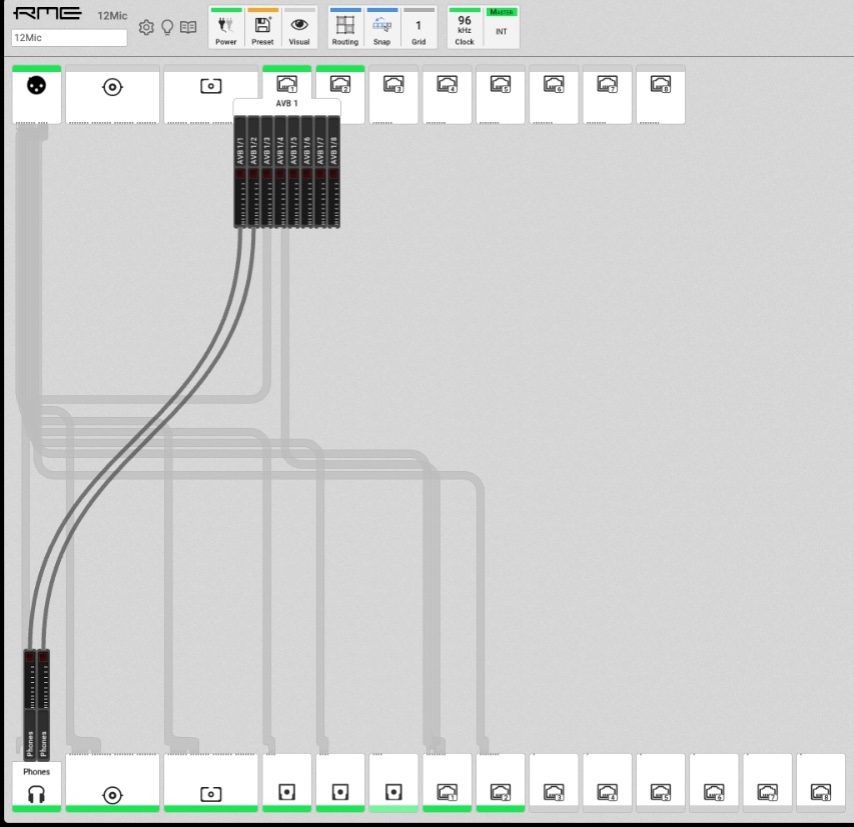Click the Grid size value
The height and width of the screenshot is (827, 854).
point(418,29)
